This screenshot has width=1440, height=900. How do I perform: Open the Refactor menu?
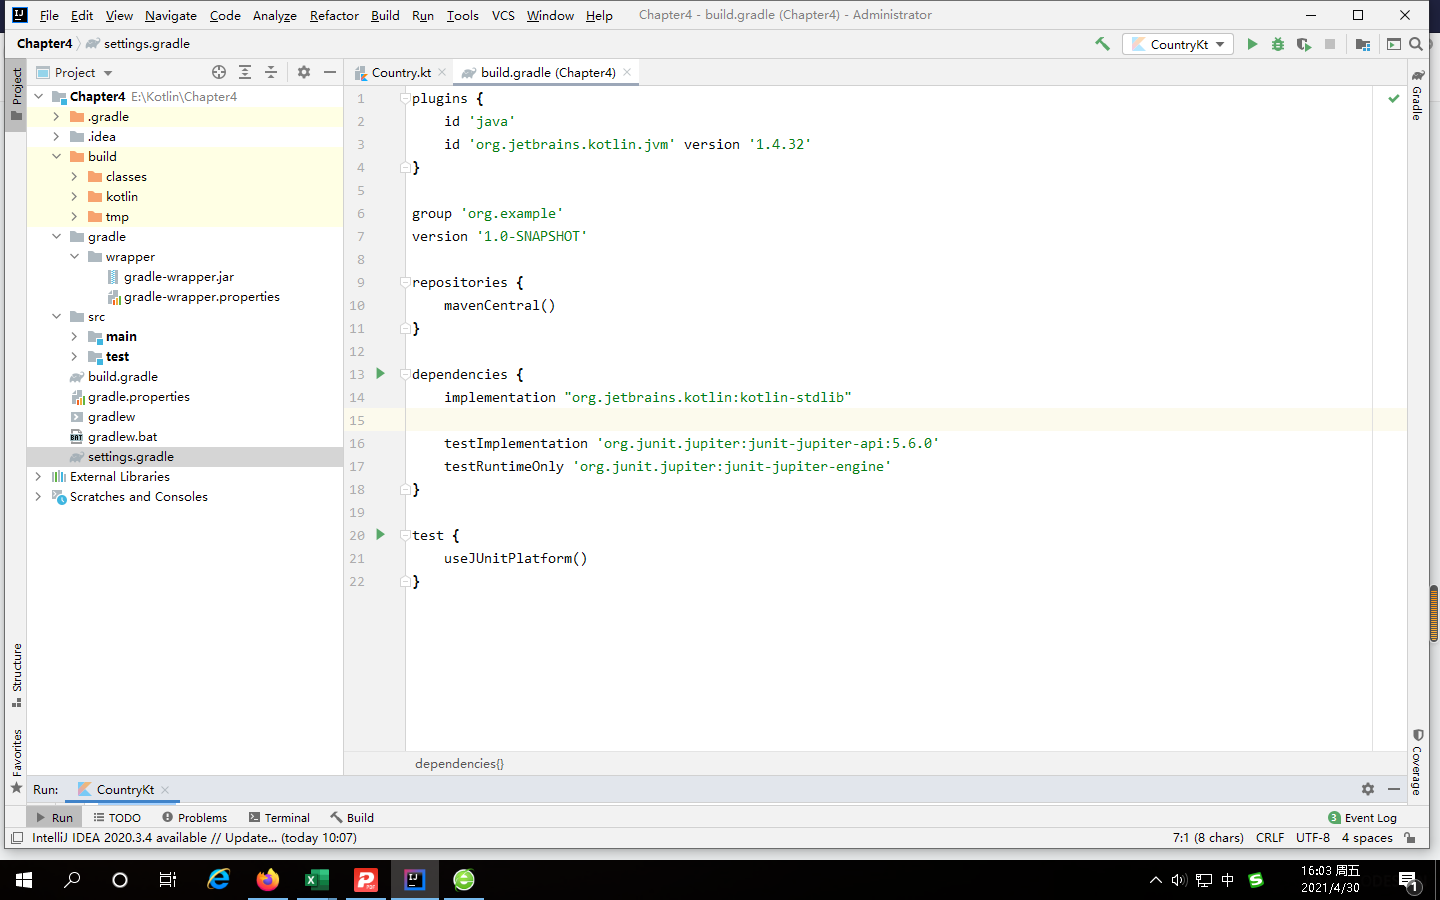tap(334, 15)
